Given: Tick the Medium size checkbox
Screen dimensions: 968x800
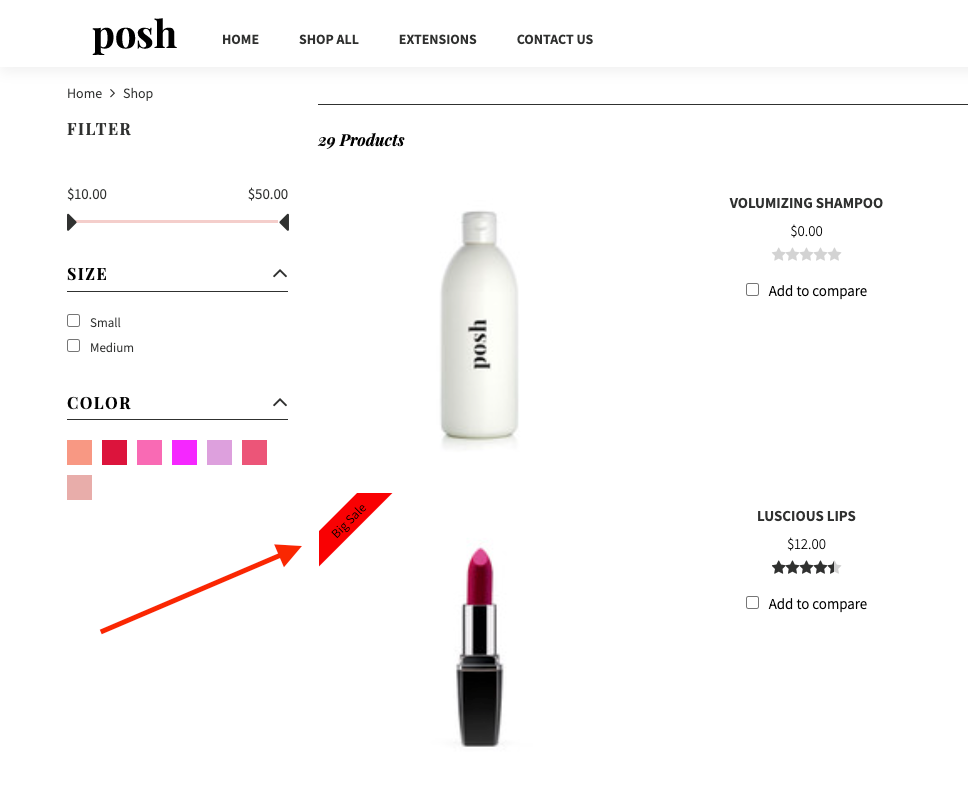Looking at the screenshot, I should coord(73,346).
